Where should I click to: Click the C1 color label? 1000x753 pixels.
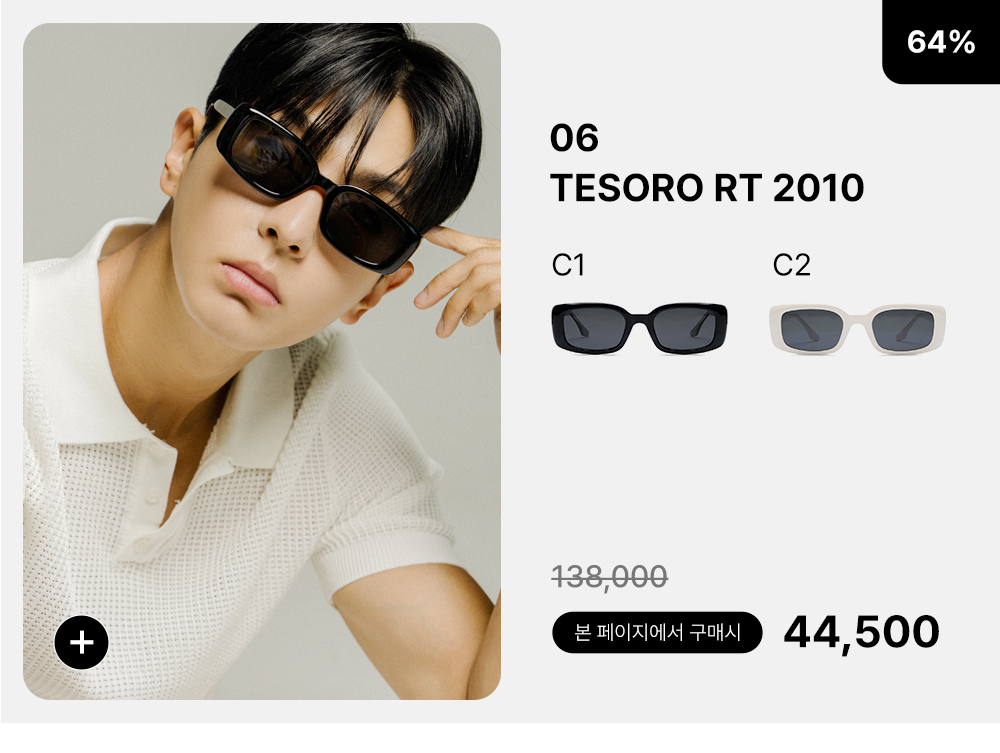568,265
